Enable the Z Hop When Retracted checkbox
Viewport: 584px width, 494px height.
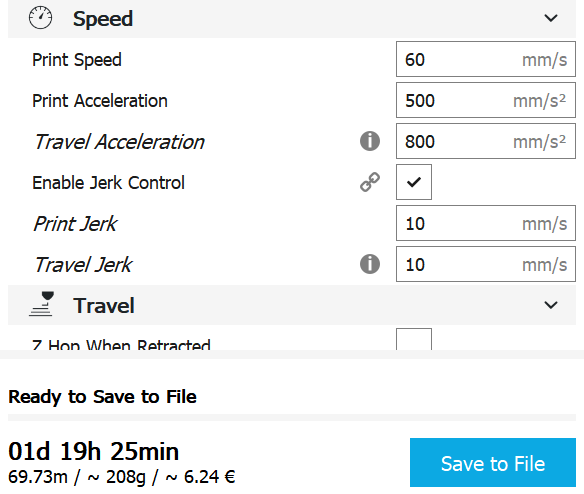coord(414,339)
